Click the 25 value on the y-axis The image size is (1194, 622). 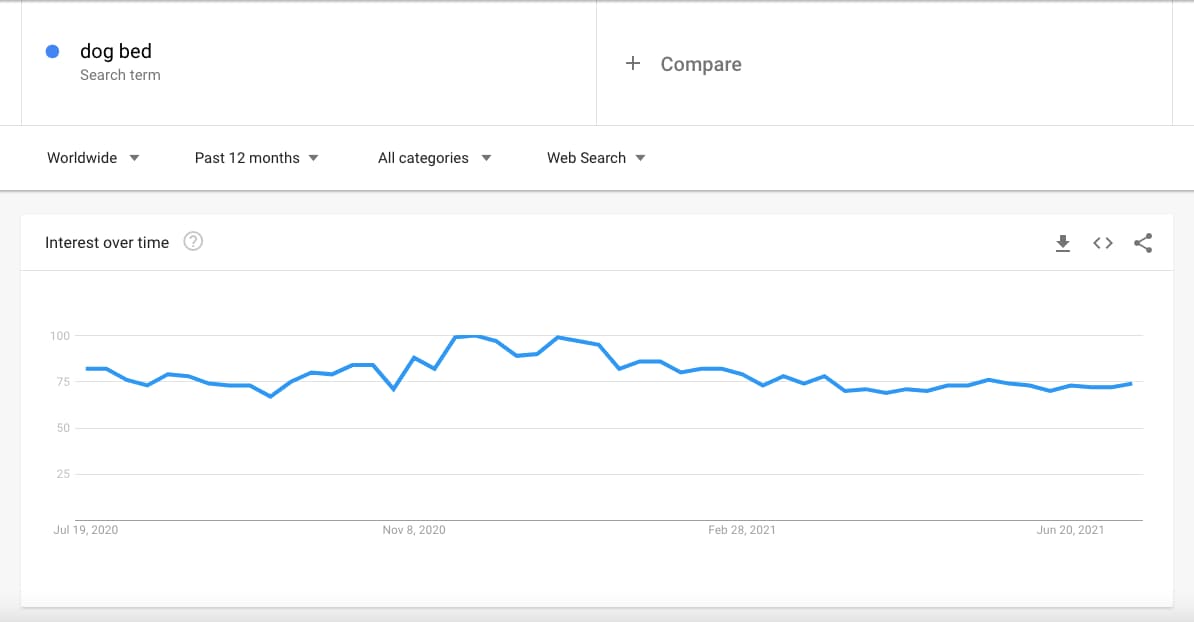(62, 474)
